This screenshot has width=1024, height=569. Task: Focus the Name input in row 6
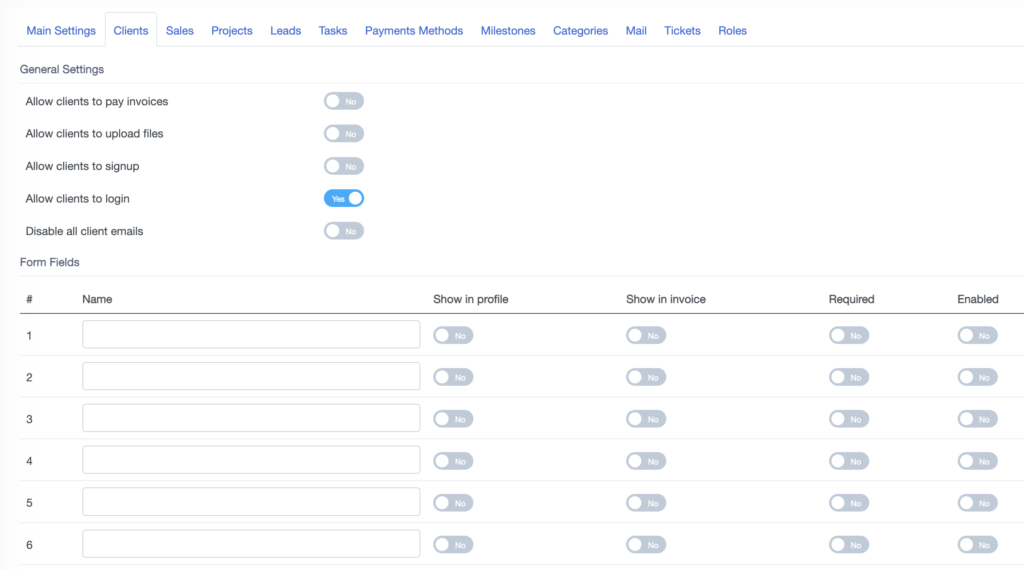pyautogui.click(x=251, y=544)
